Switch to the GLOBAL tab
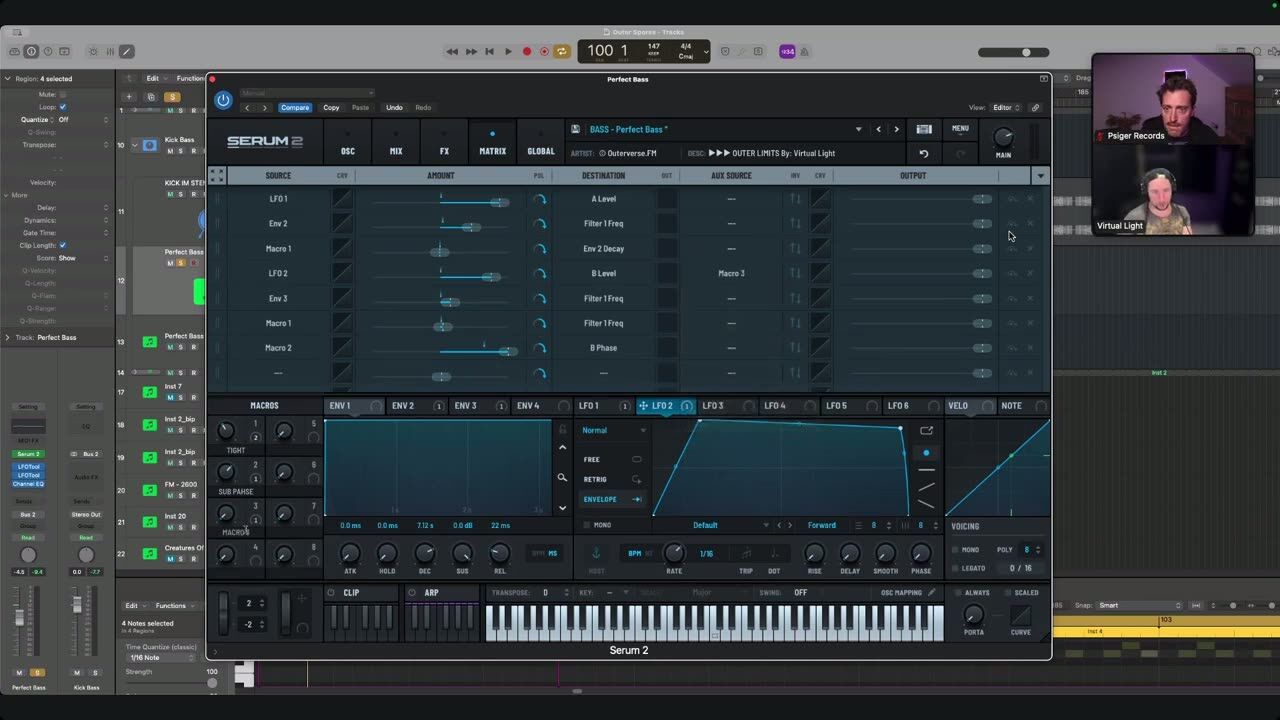 pyautogui.click(x=541, y=143)
